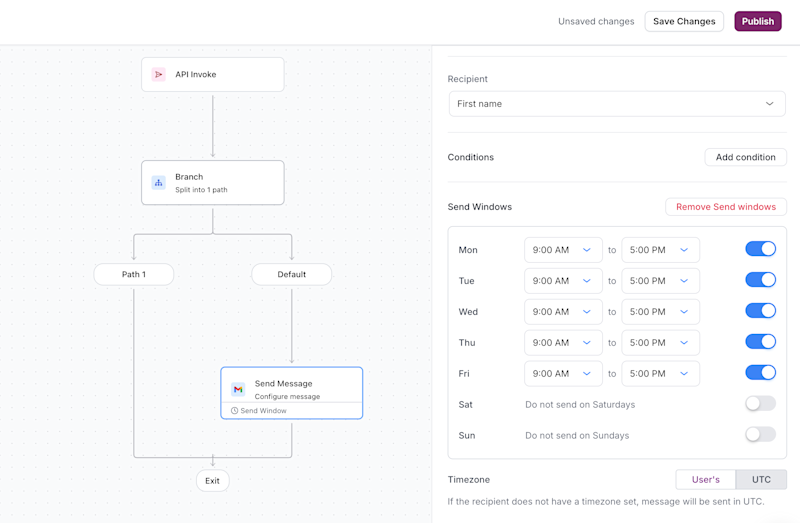Enable sending on Saturdays
800x523 pixels.
pyautogui.click(x=760, y=404)
